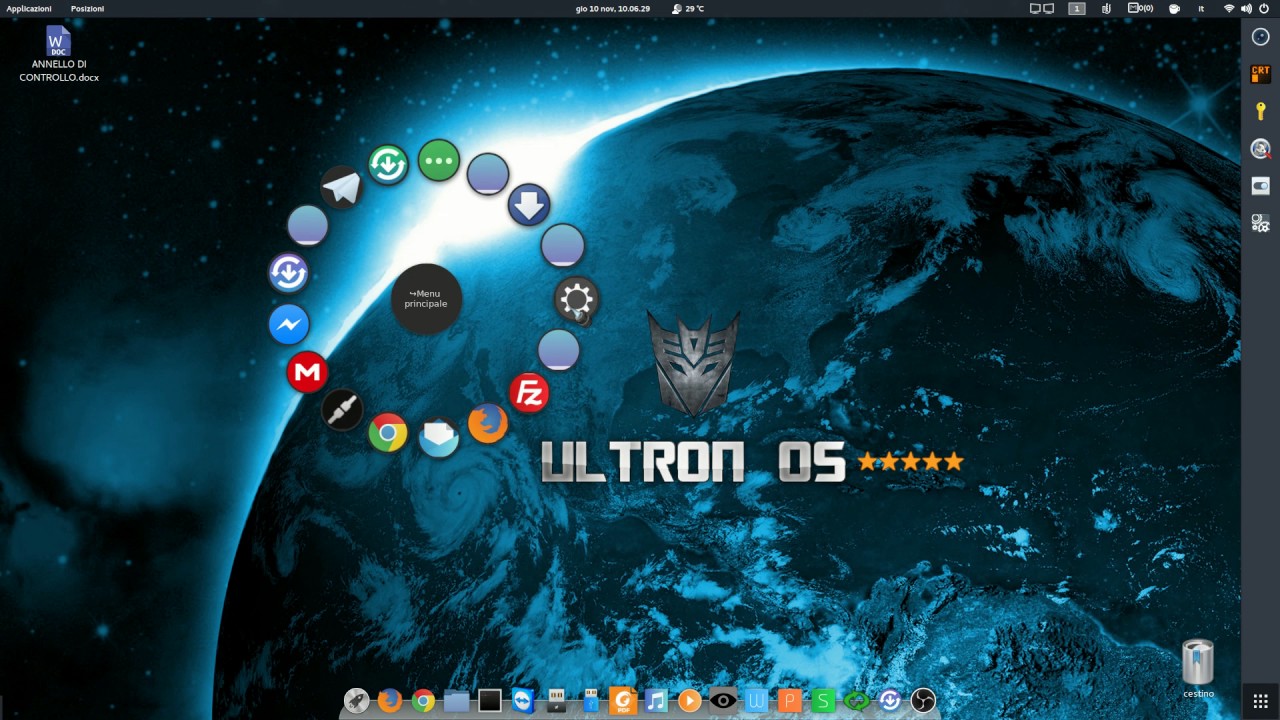Screen dimensions: 1280x720
Task: Open the toggle-switch tweaks icon in the right panel
Action: [x=1260, y=186]
